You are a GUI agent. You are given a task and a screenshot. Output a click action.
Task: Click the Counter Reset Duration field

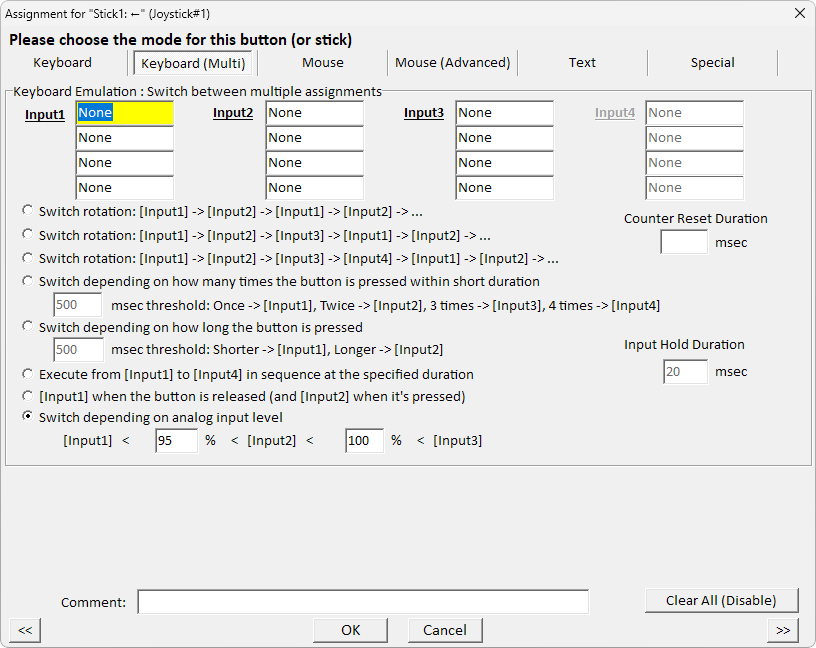click(684, 241)
